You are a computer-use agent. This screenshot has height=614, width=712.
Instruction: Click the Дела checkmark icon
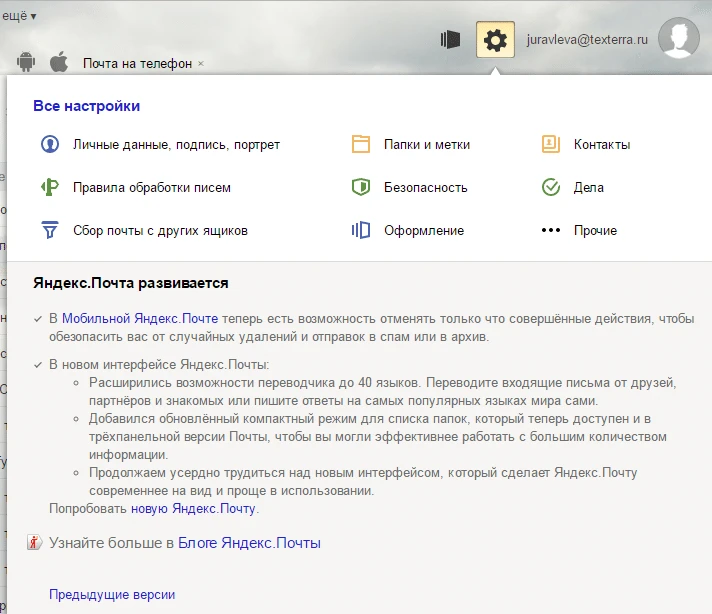click(551, 187)
